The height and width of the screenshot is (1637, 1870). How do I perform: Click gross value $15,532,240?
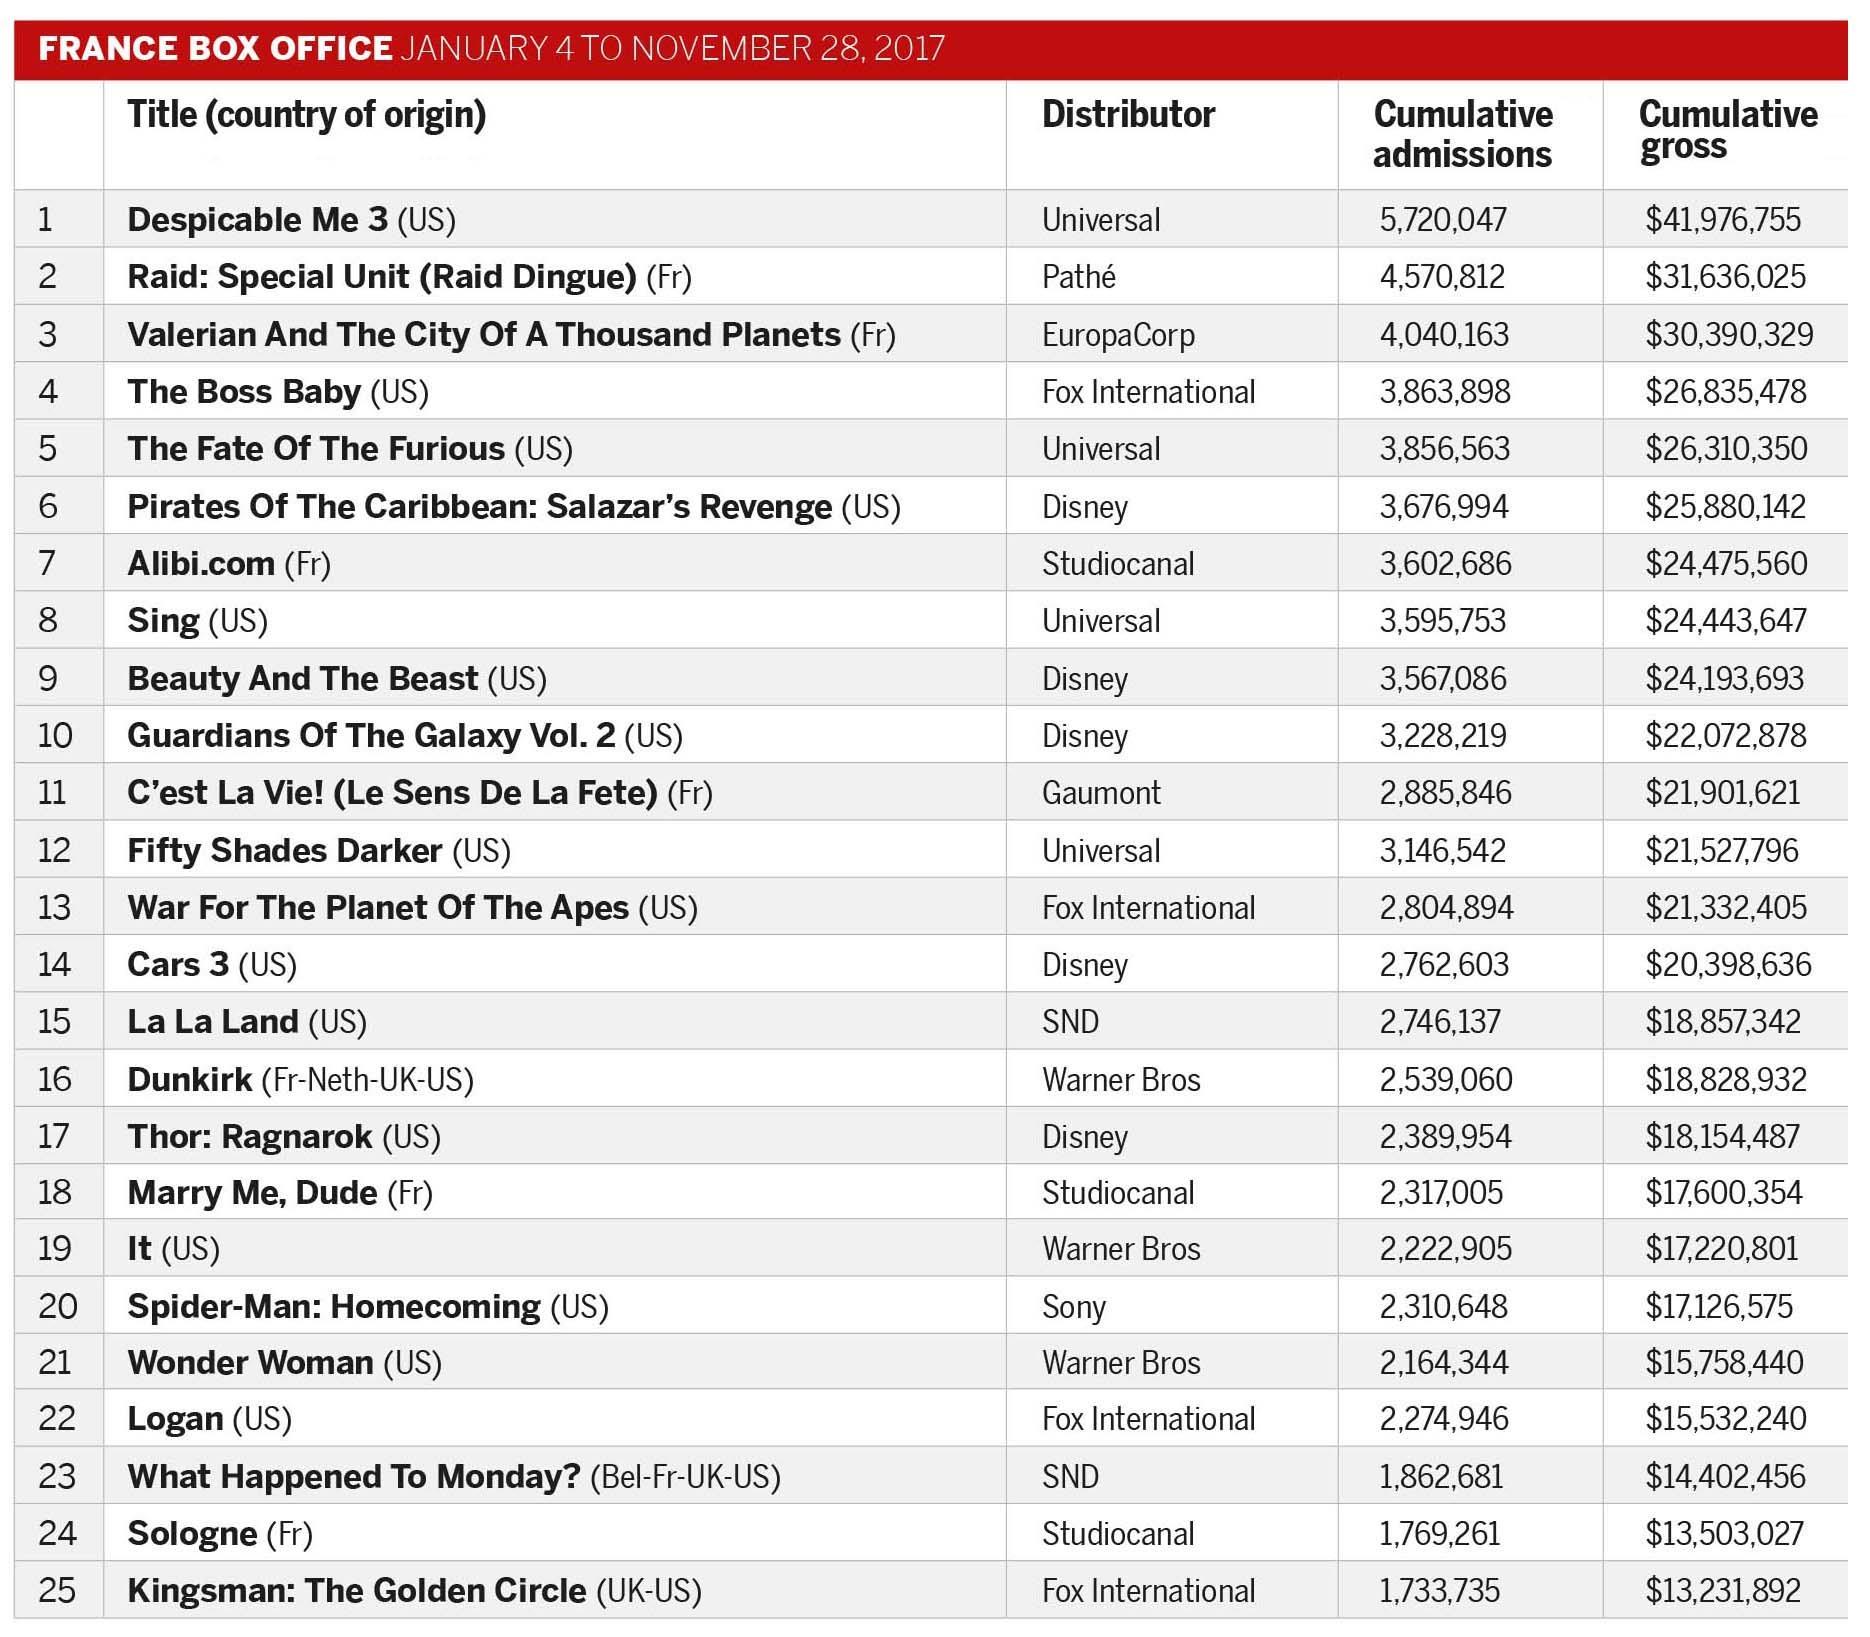[1726, 1418]
